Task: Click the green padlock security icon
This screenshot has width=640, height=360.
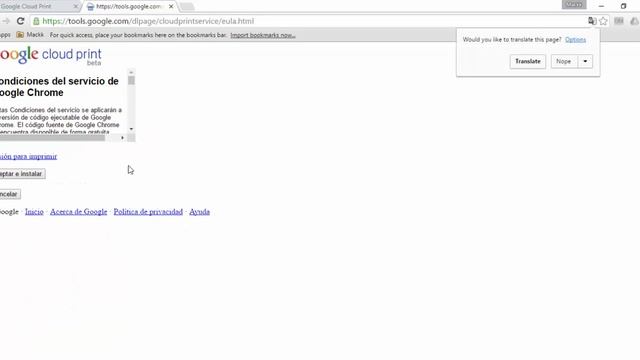Action: [36, 21]
